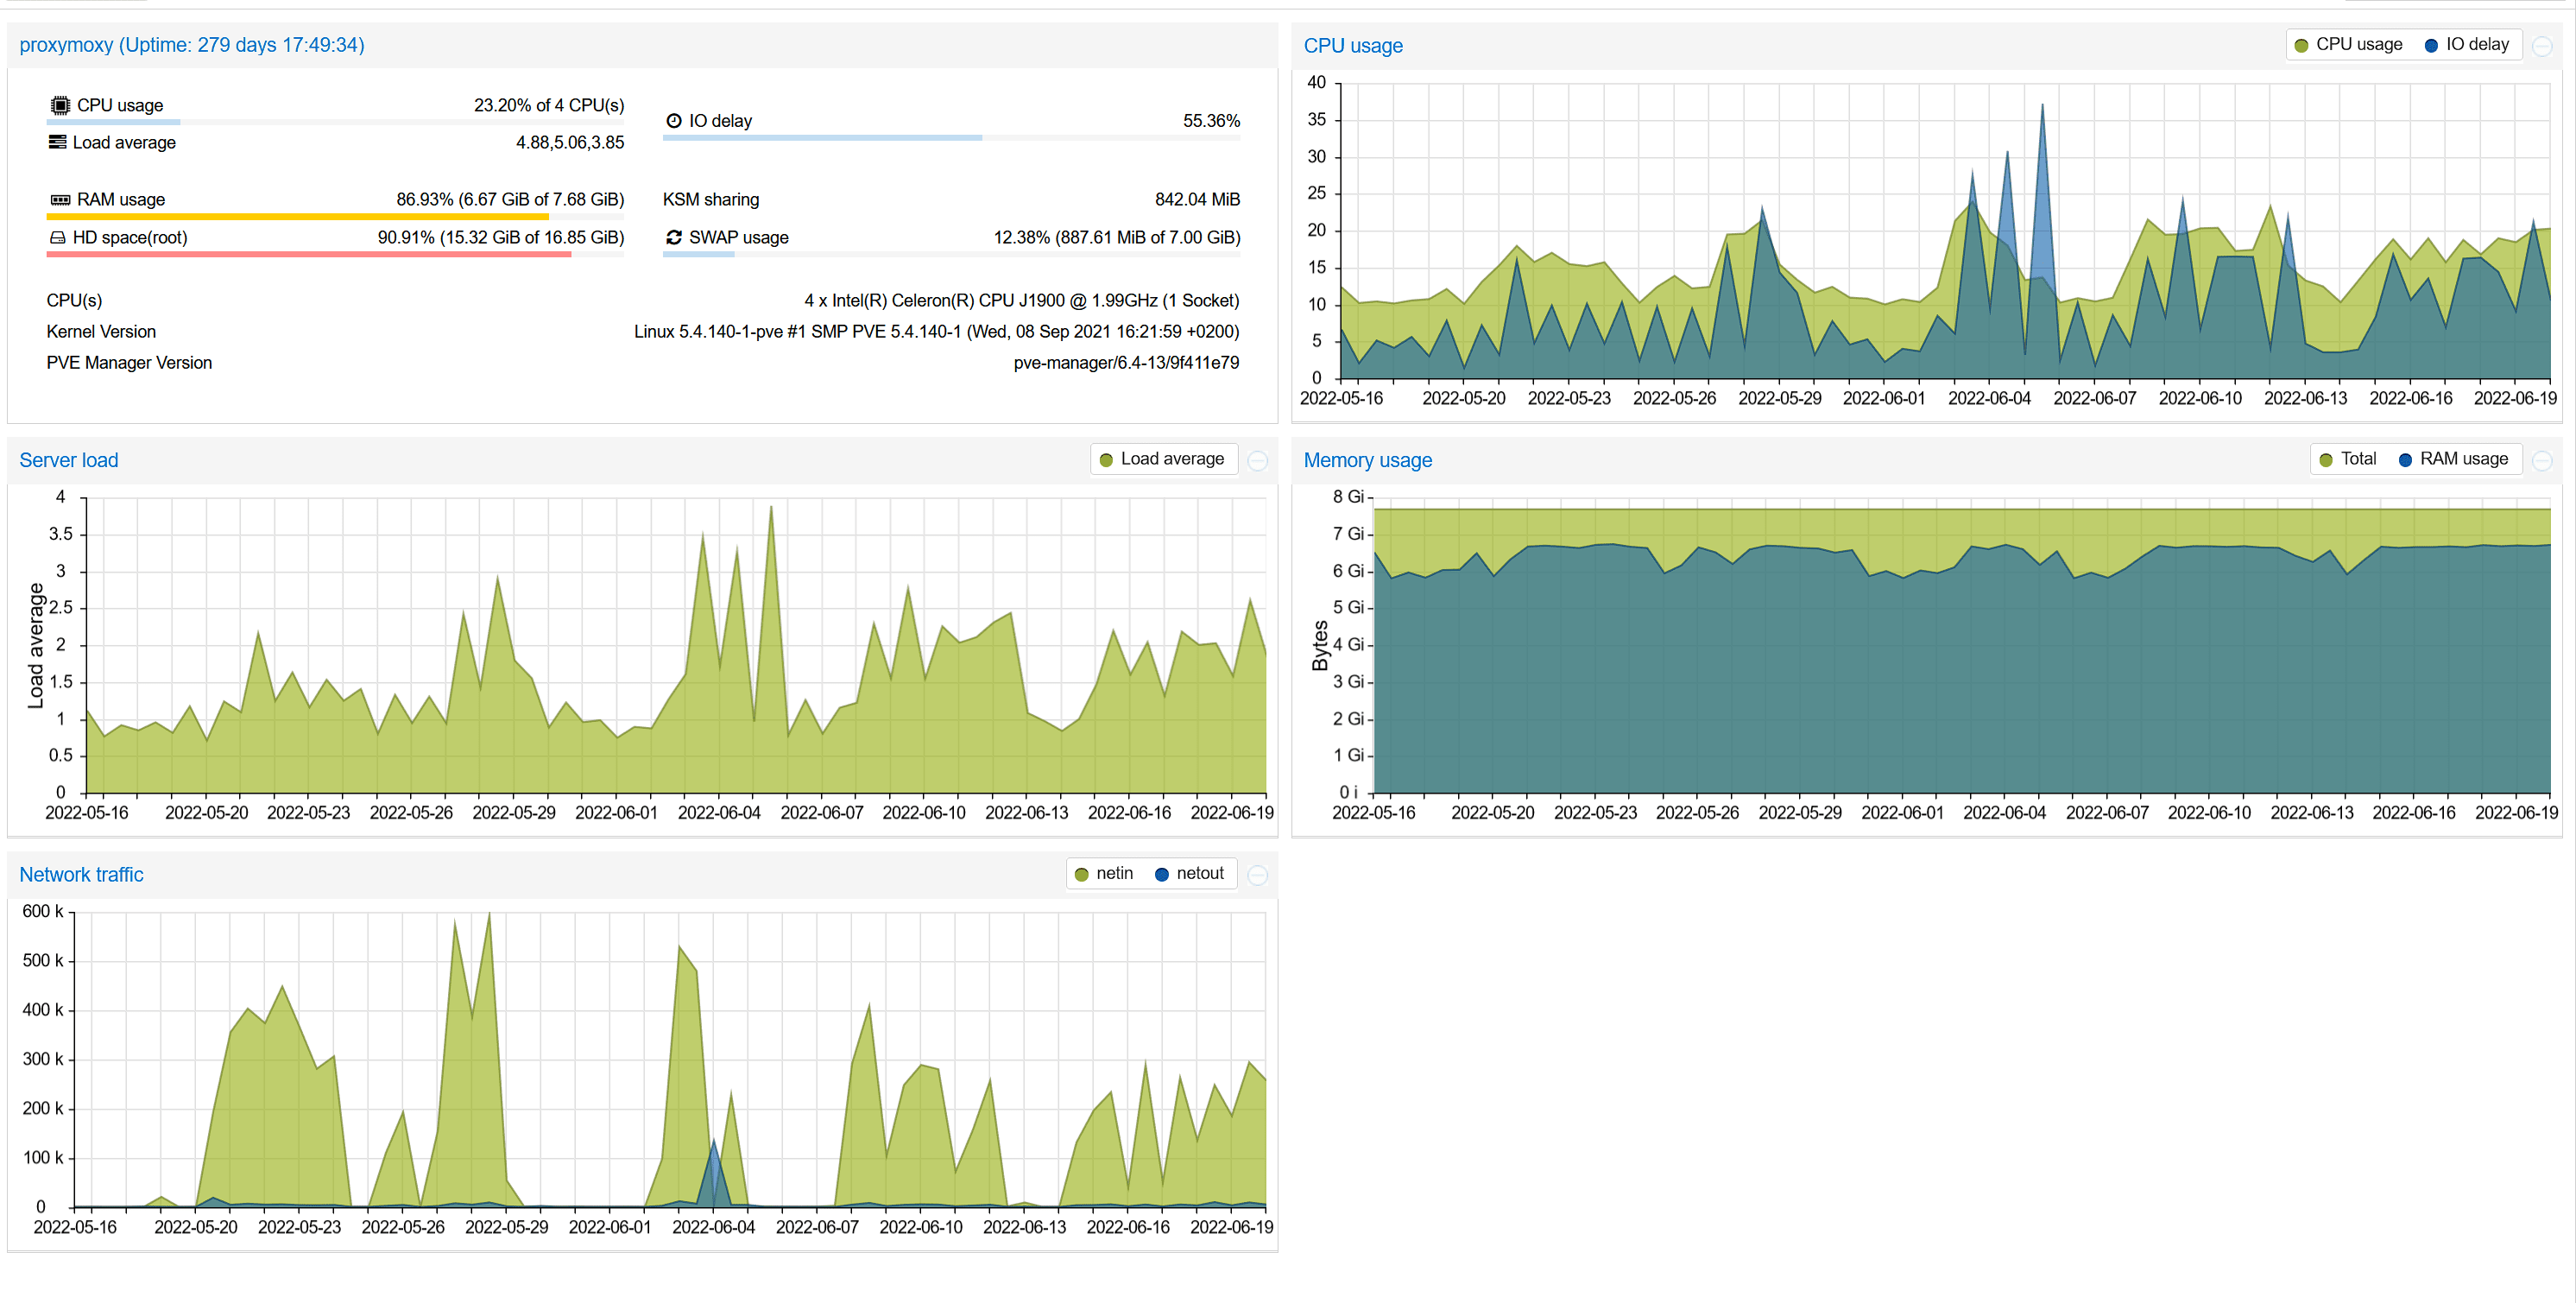Click the highest IO delay spike in CPU chart

[x=2042, y=106]
